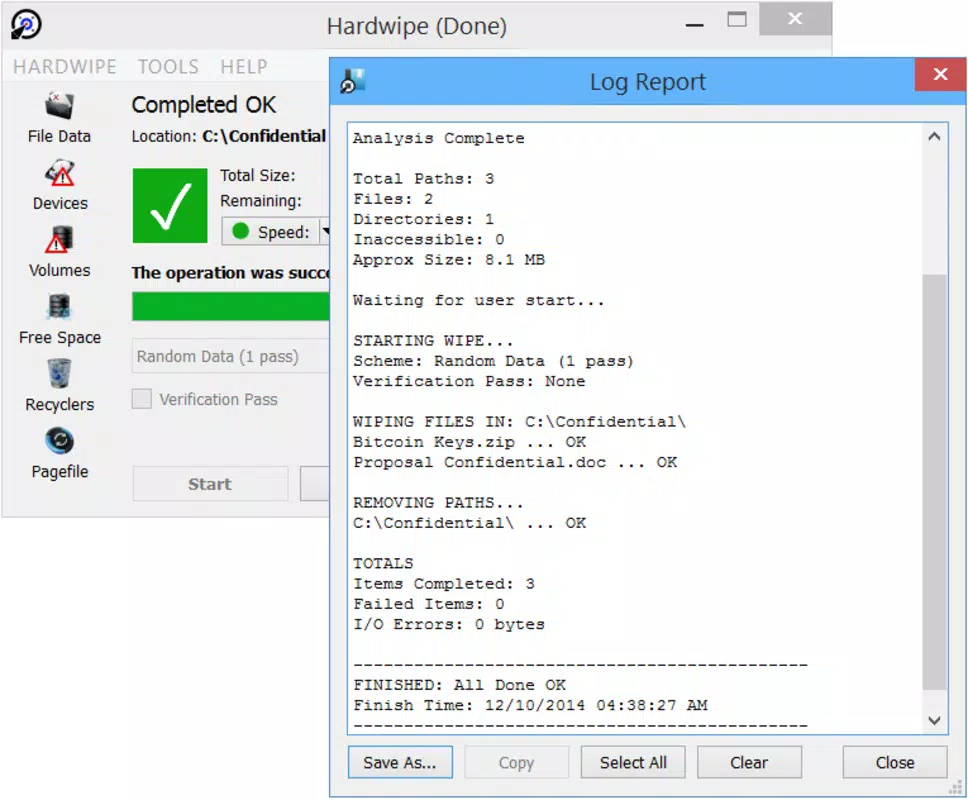The width and height of the screenshot is (968, 800).
Task: Click the 'Total Paths: 3' log line
Action: 424,178
